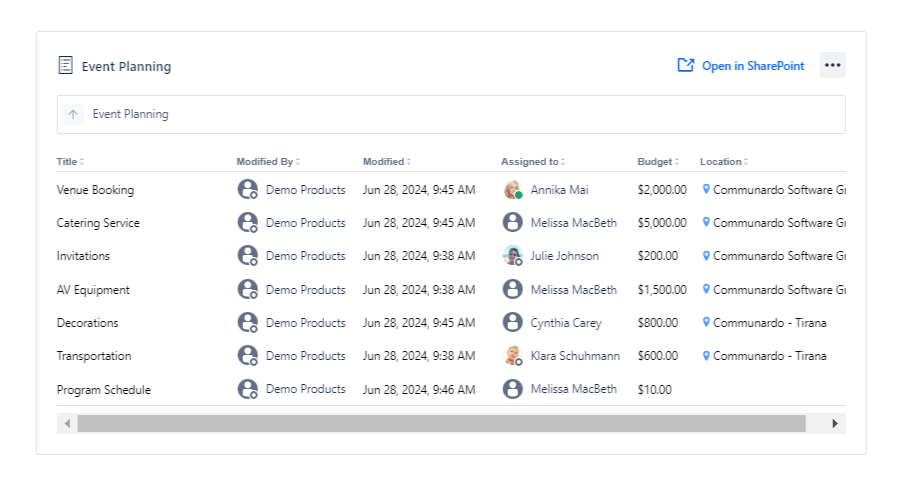The height and width of the screenshot is (487, 901).
Task: Click the horizontal scrollbar left arrow
Action: (67, 424)
